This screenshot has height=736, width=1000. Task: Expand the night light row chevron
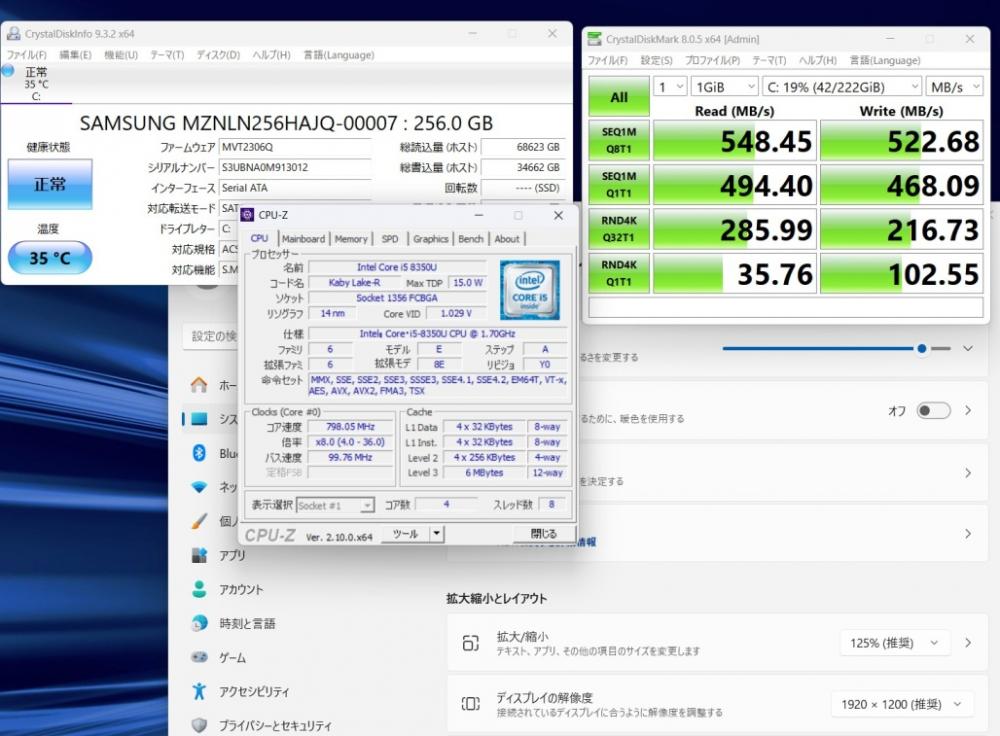(968, 411)
